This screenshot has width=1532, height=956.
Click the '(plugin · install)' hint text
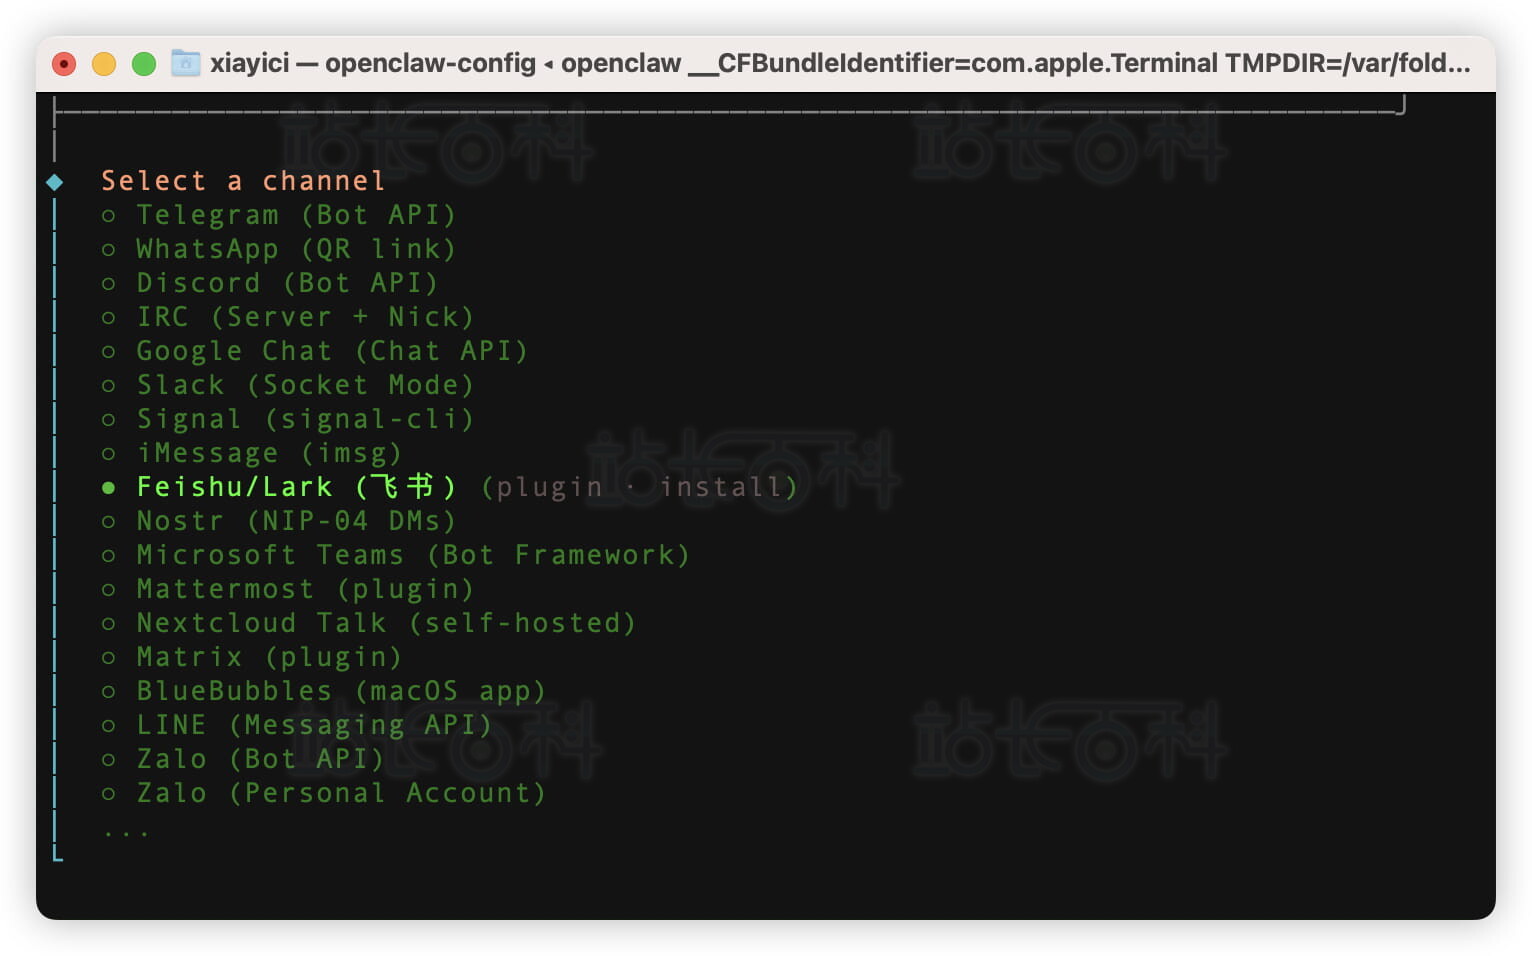pos(639,487)
